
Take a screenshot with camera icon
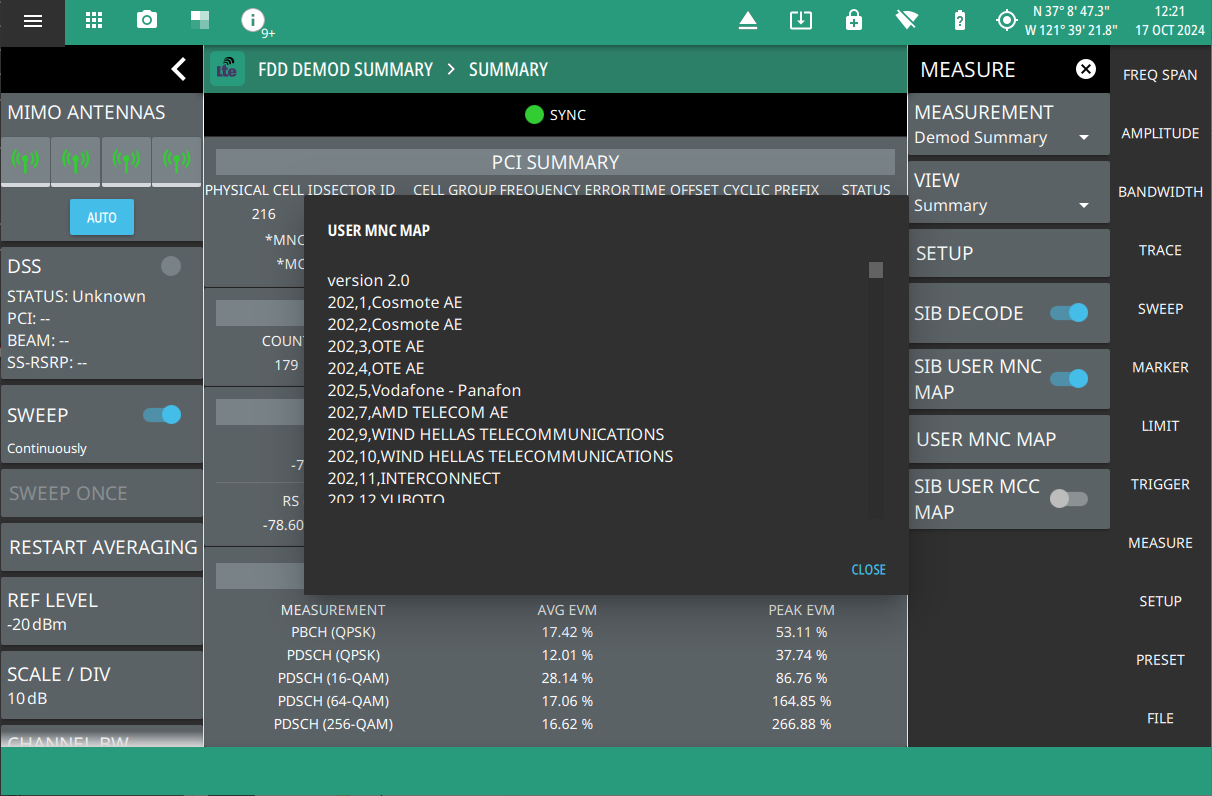[x=147, y=20]
